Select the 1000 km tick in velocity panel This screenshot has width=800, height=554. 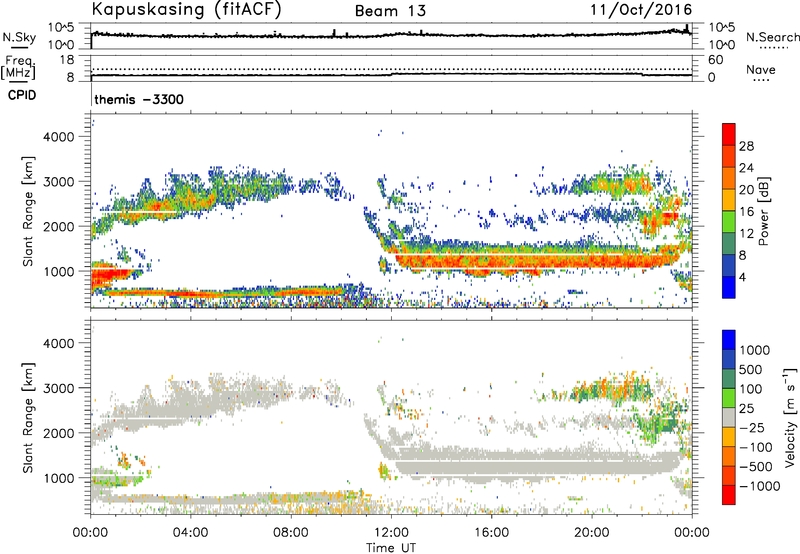tap(59, 478)
